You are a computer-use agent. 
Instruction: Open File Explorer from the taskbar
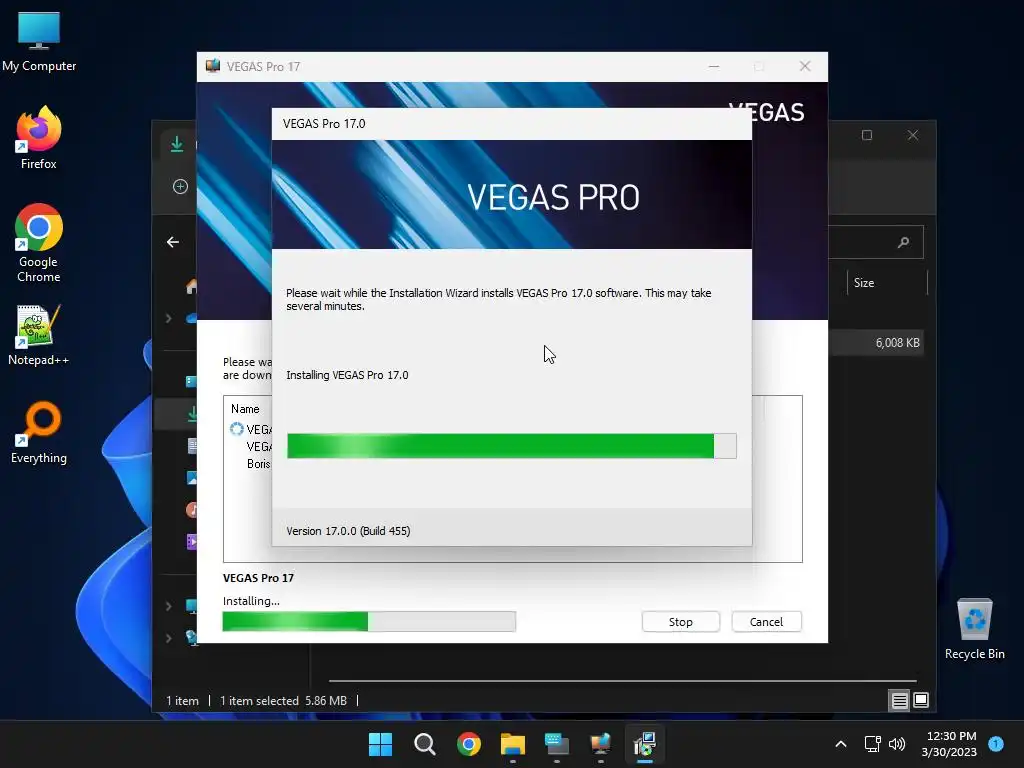[x=513, y=744]
